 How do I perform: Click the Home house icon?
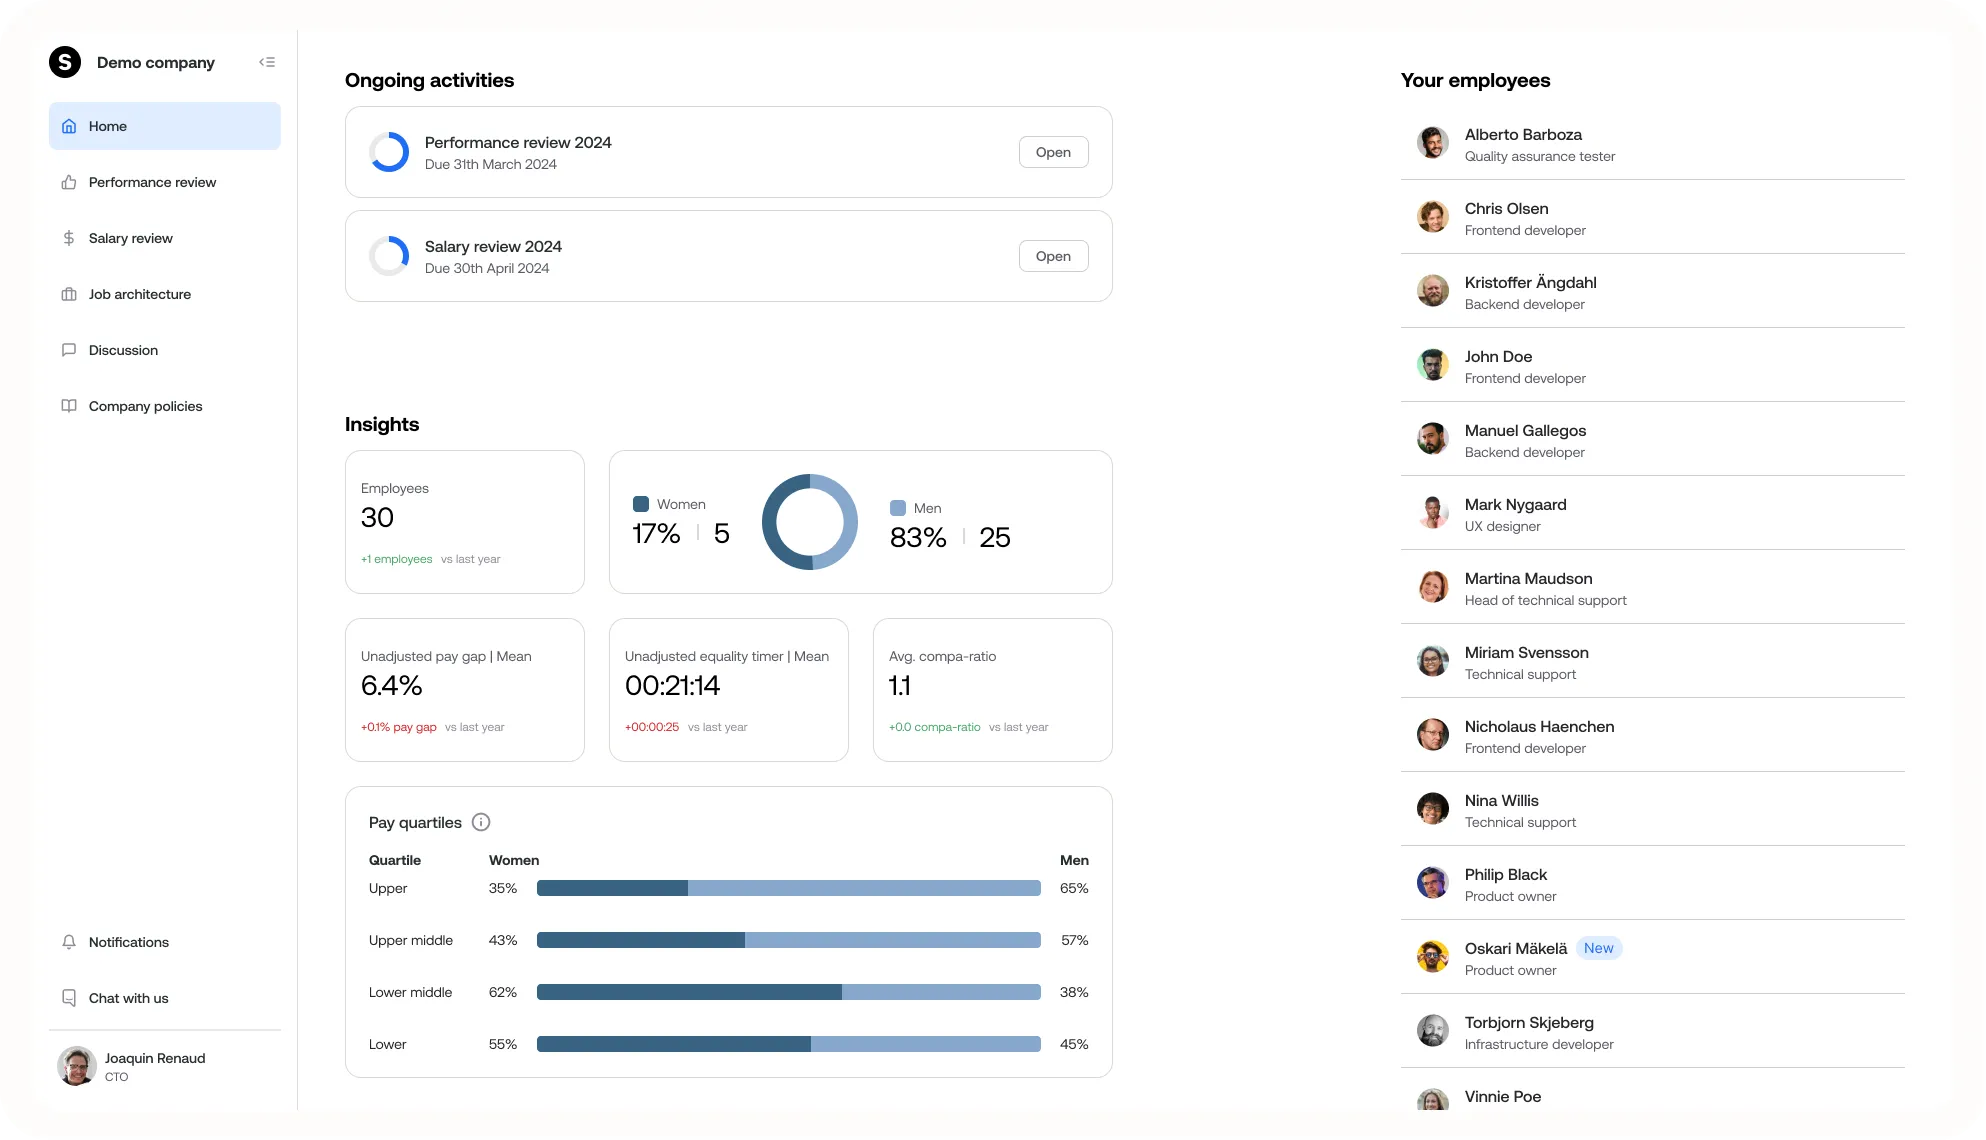pyautogui.click(x=69, y=126)
